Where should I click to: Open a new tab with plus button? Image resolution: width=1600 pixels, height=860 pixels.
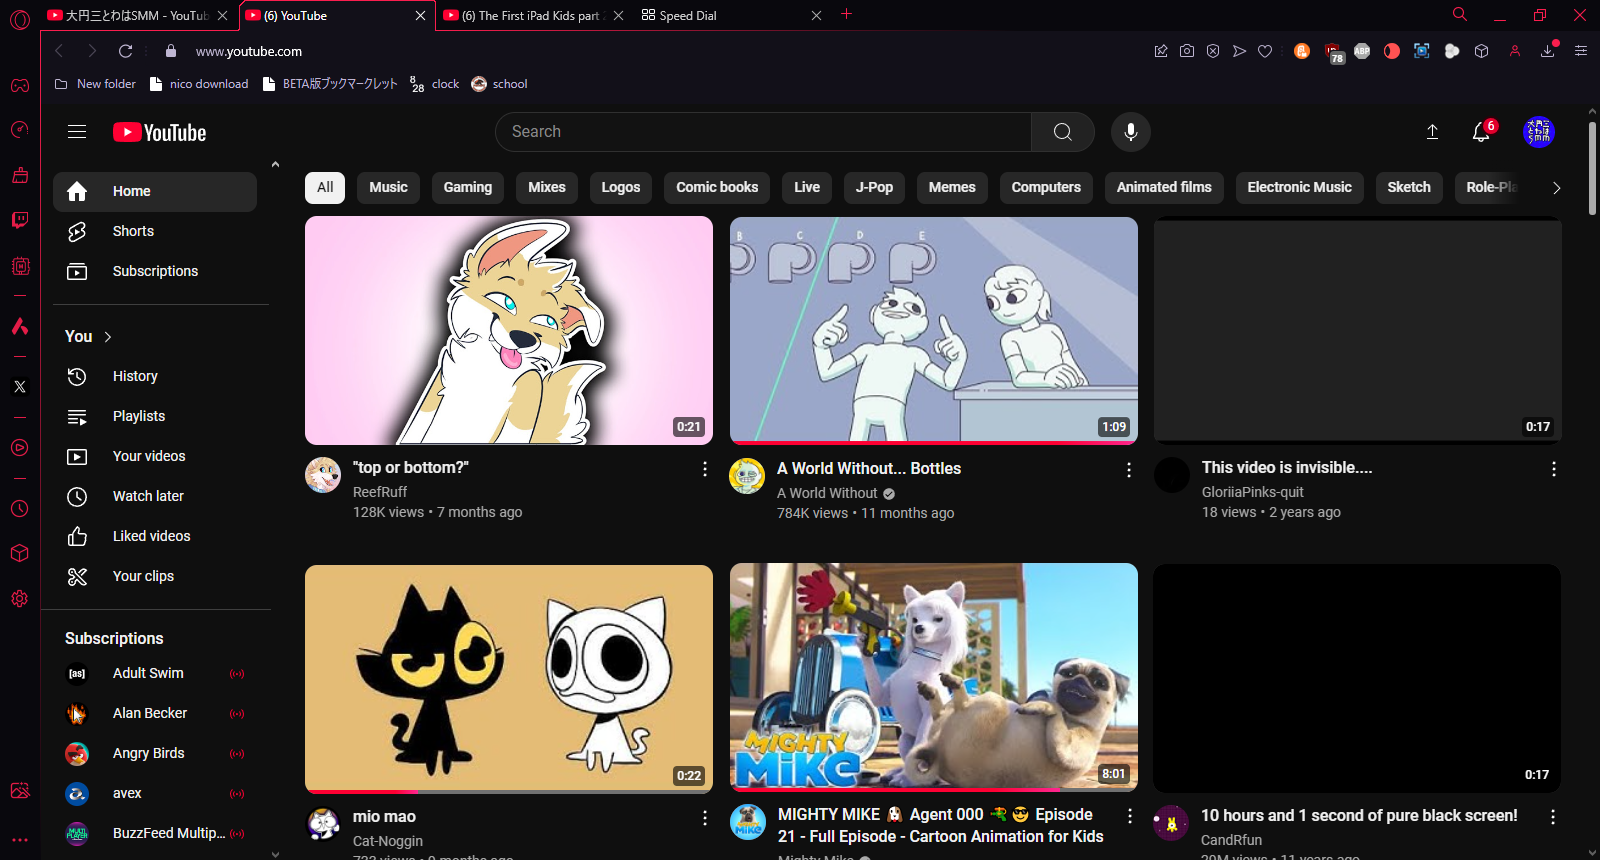point(846,14)
